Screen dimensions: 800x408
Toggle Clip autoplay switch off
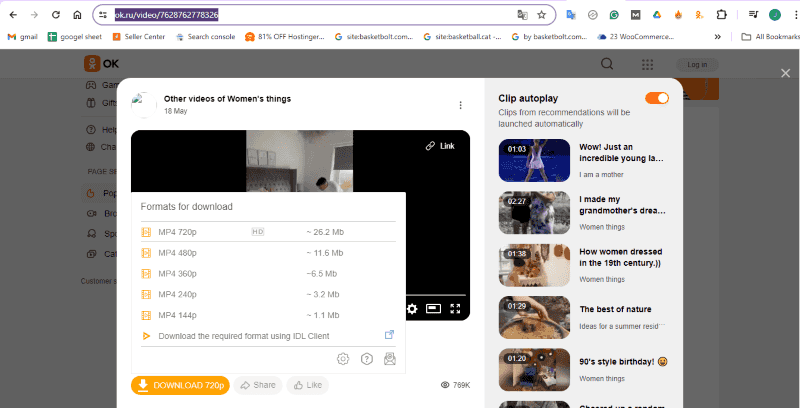click(657, 98)
